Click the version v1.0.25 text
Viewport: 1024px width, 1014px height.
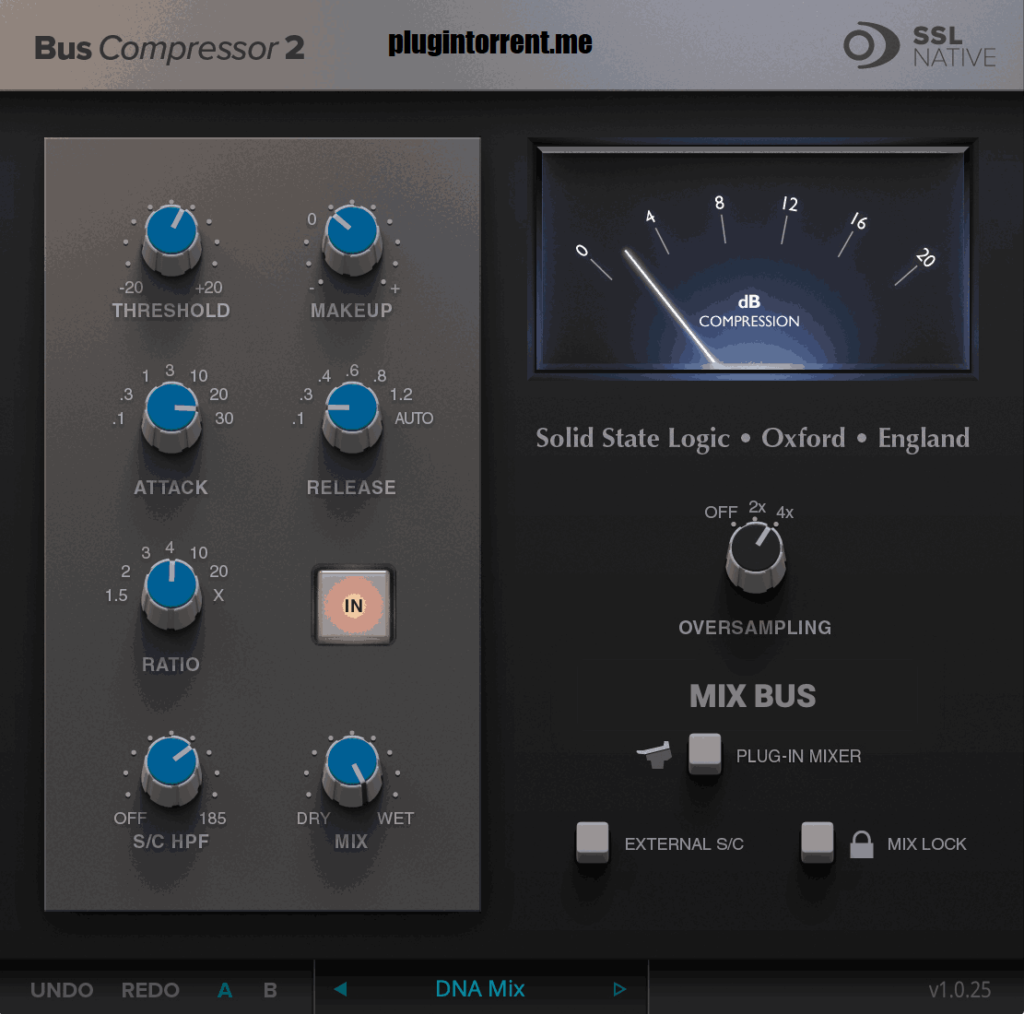(959, 990)
